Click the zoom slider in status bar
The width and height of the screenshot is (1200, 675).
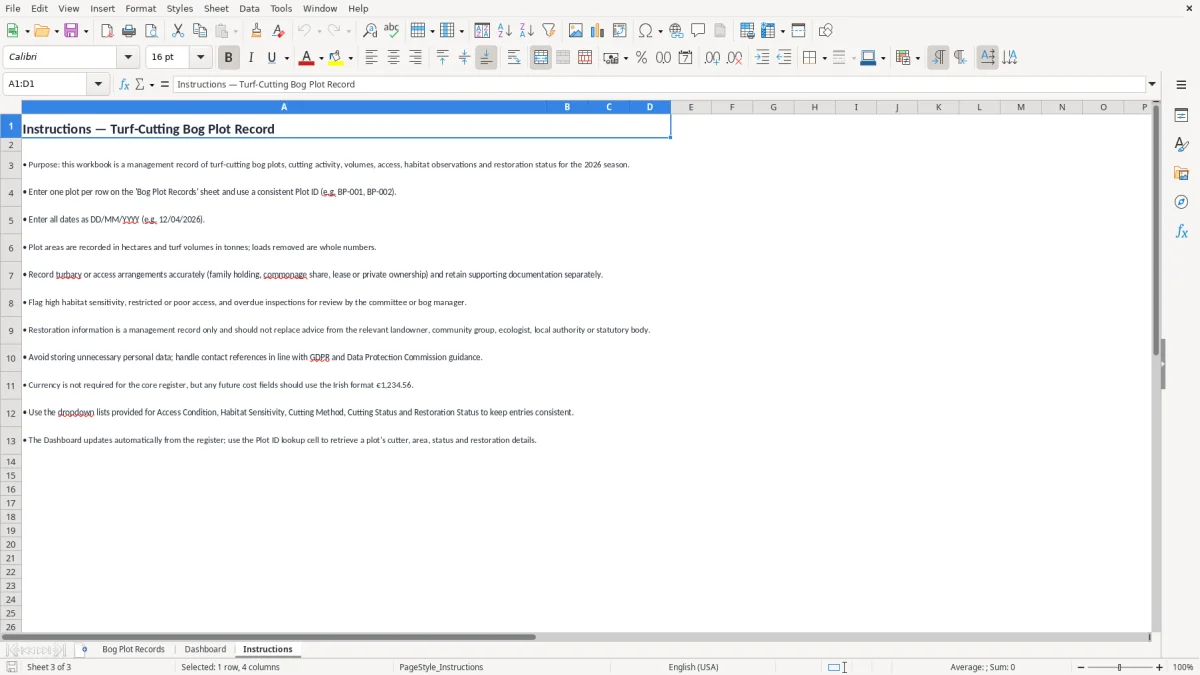(x=1120, y=667)
